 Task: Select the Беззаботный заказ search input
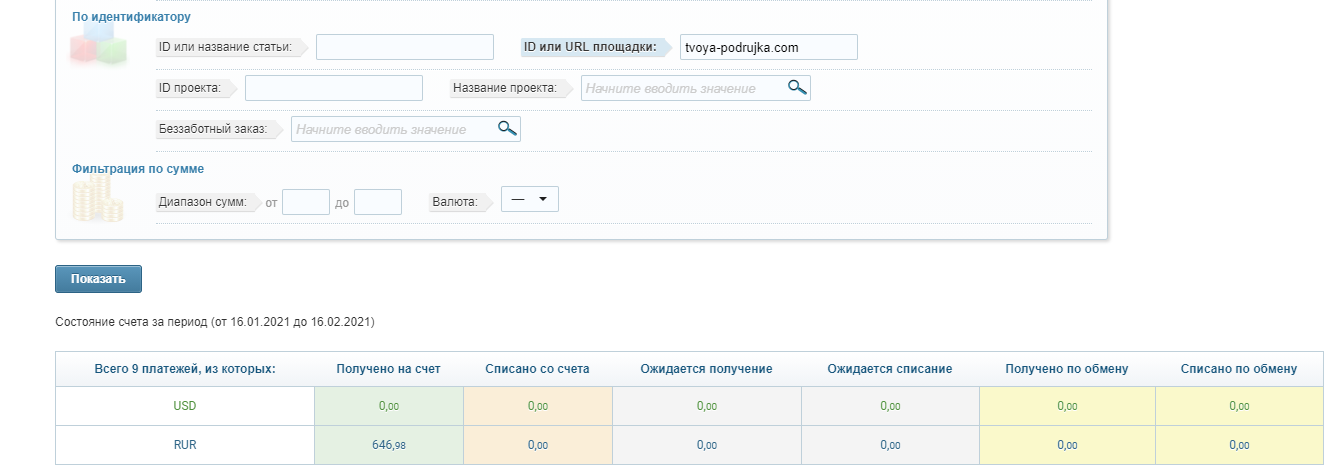click(393, 129)
